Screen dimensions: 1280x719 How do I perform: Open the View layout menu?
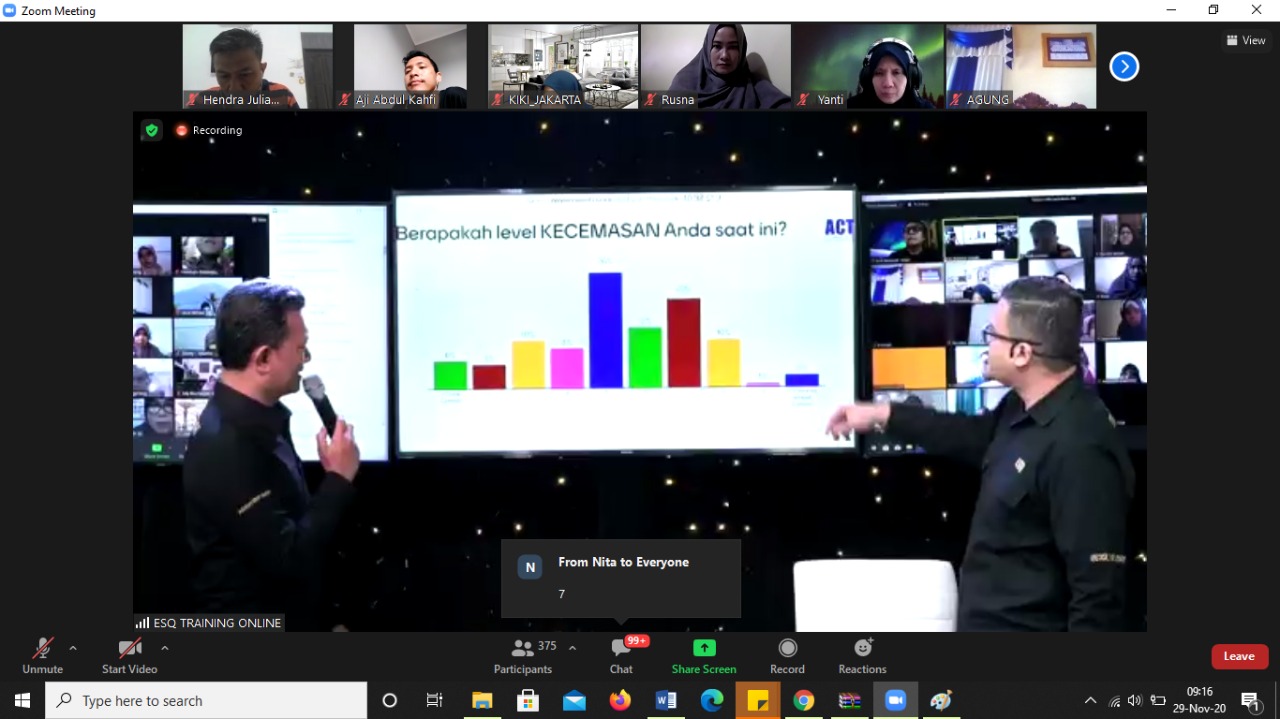click(x=1246, y=41)
